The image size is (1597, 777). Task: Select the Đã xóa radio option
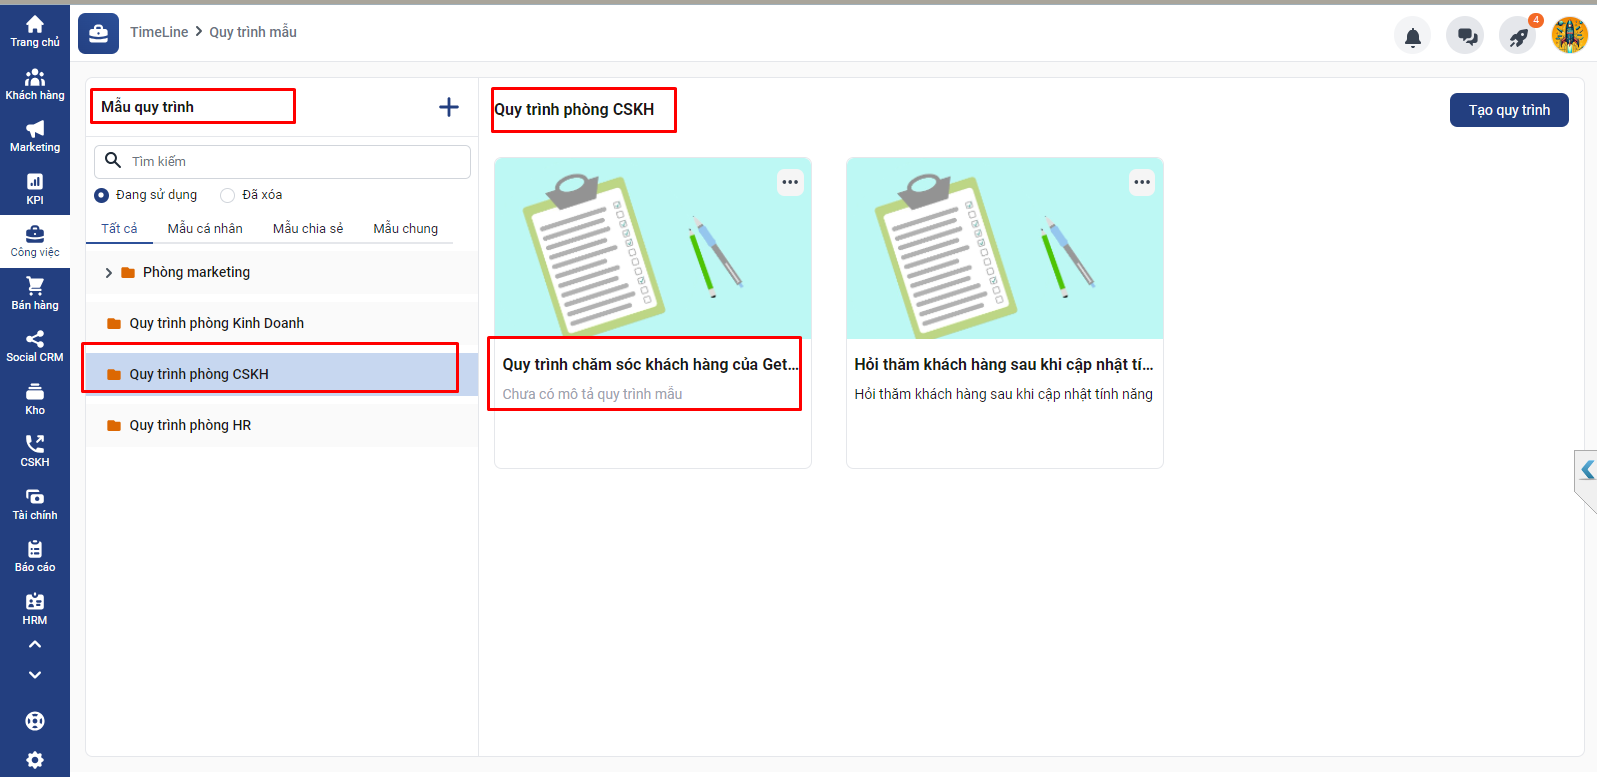[x=228, y=195]
